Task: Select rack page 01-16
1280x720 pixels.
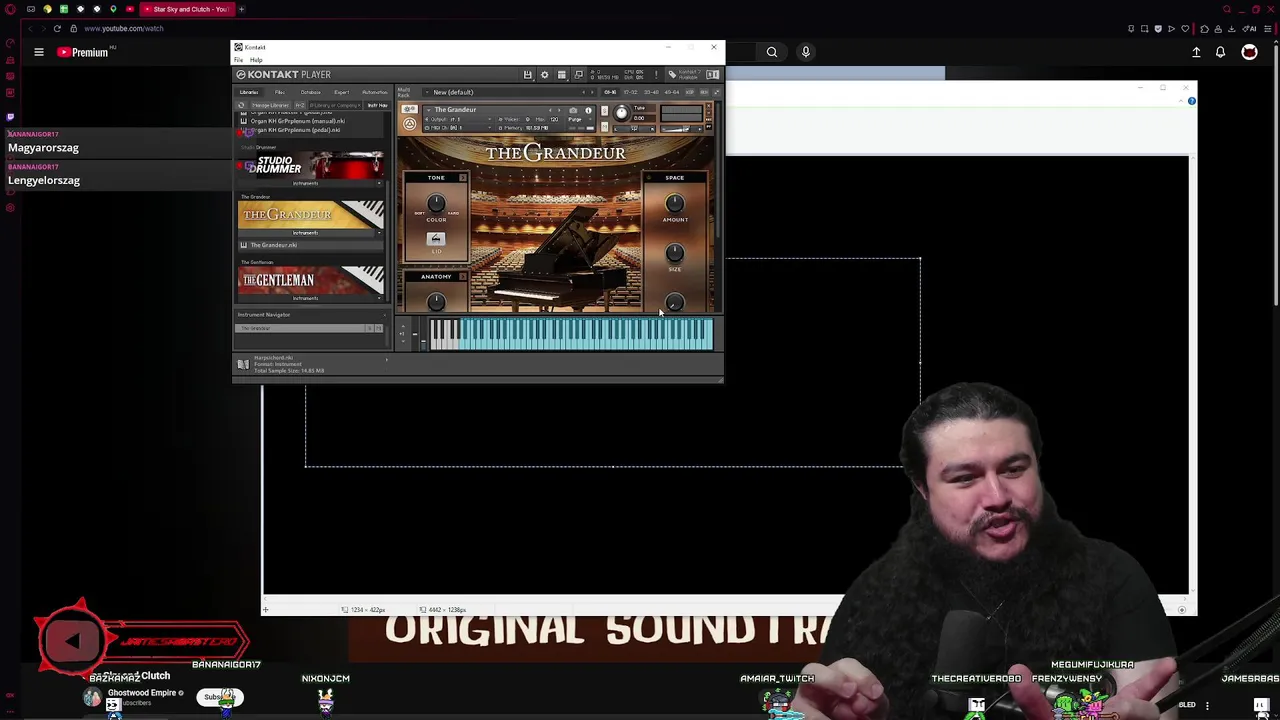Action: (610, 92)
